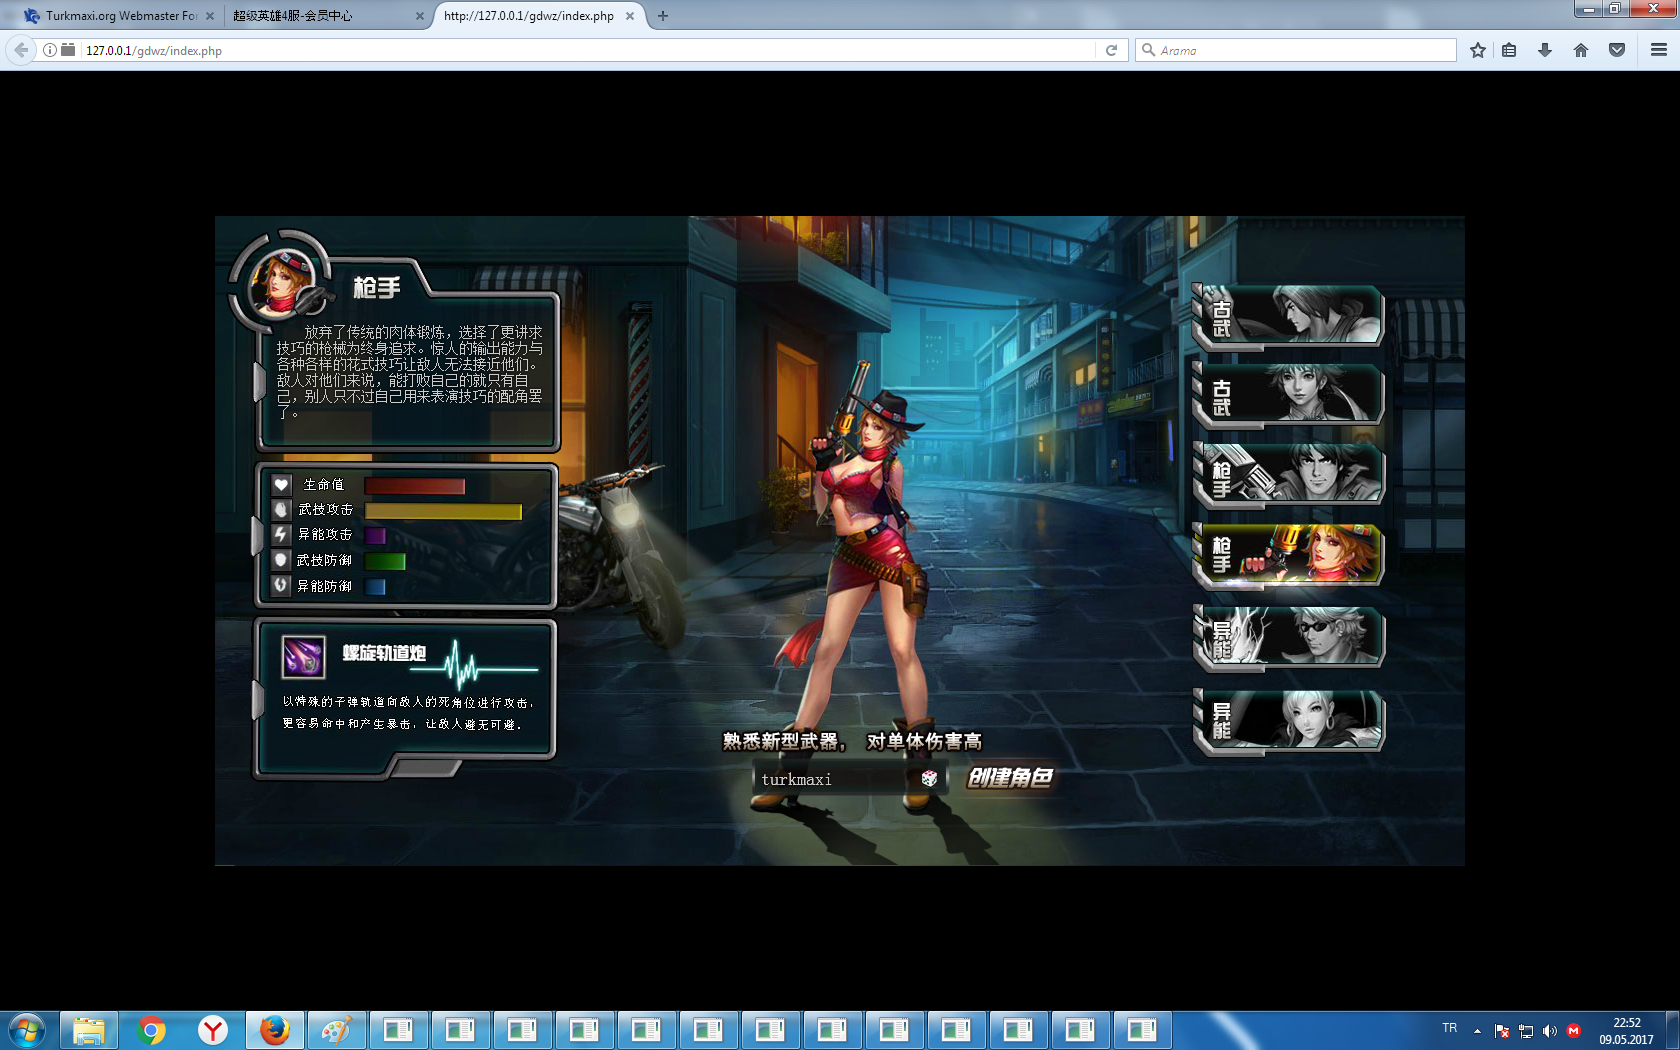Click the green 武技防御 stat bar
The image size is (1680, 1050).
click(385, 561)
